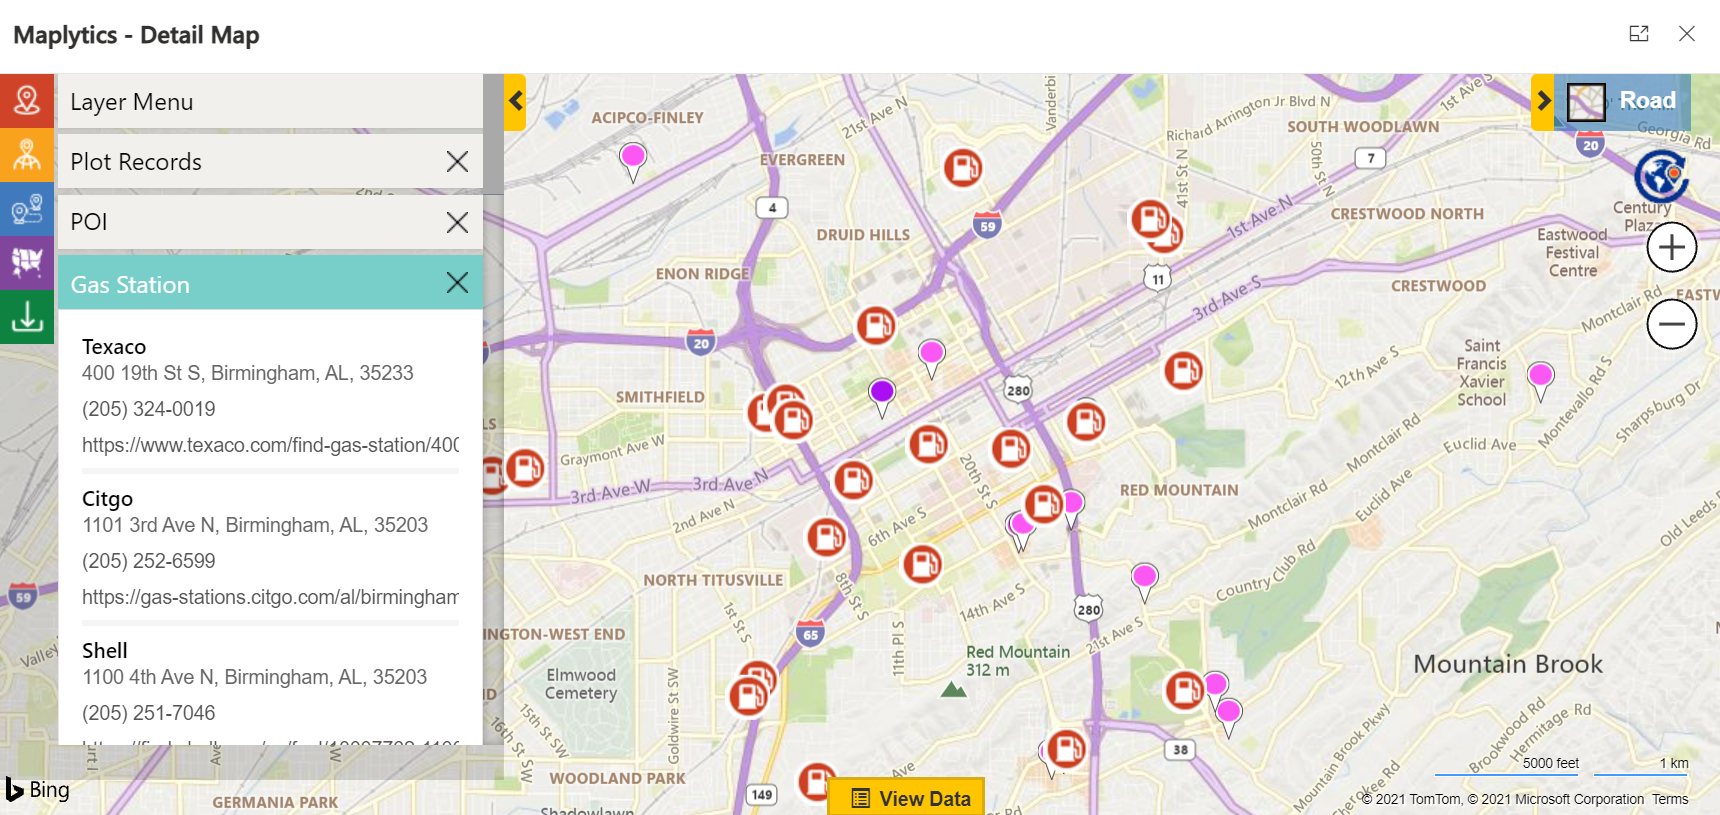Image resolution: width=1720 pixels, height=815 pixels.
Task: Open the purple region map sidebar icon
Action: [x=27, y=263]
